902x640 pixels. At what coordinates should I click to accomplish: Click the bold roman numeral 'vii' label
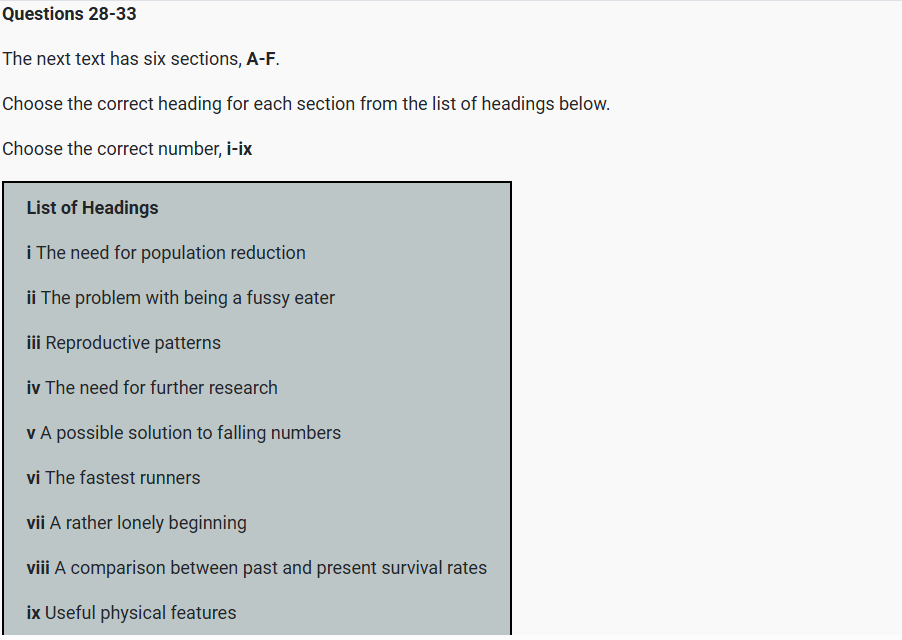[36, 523]
